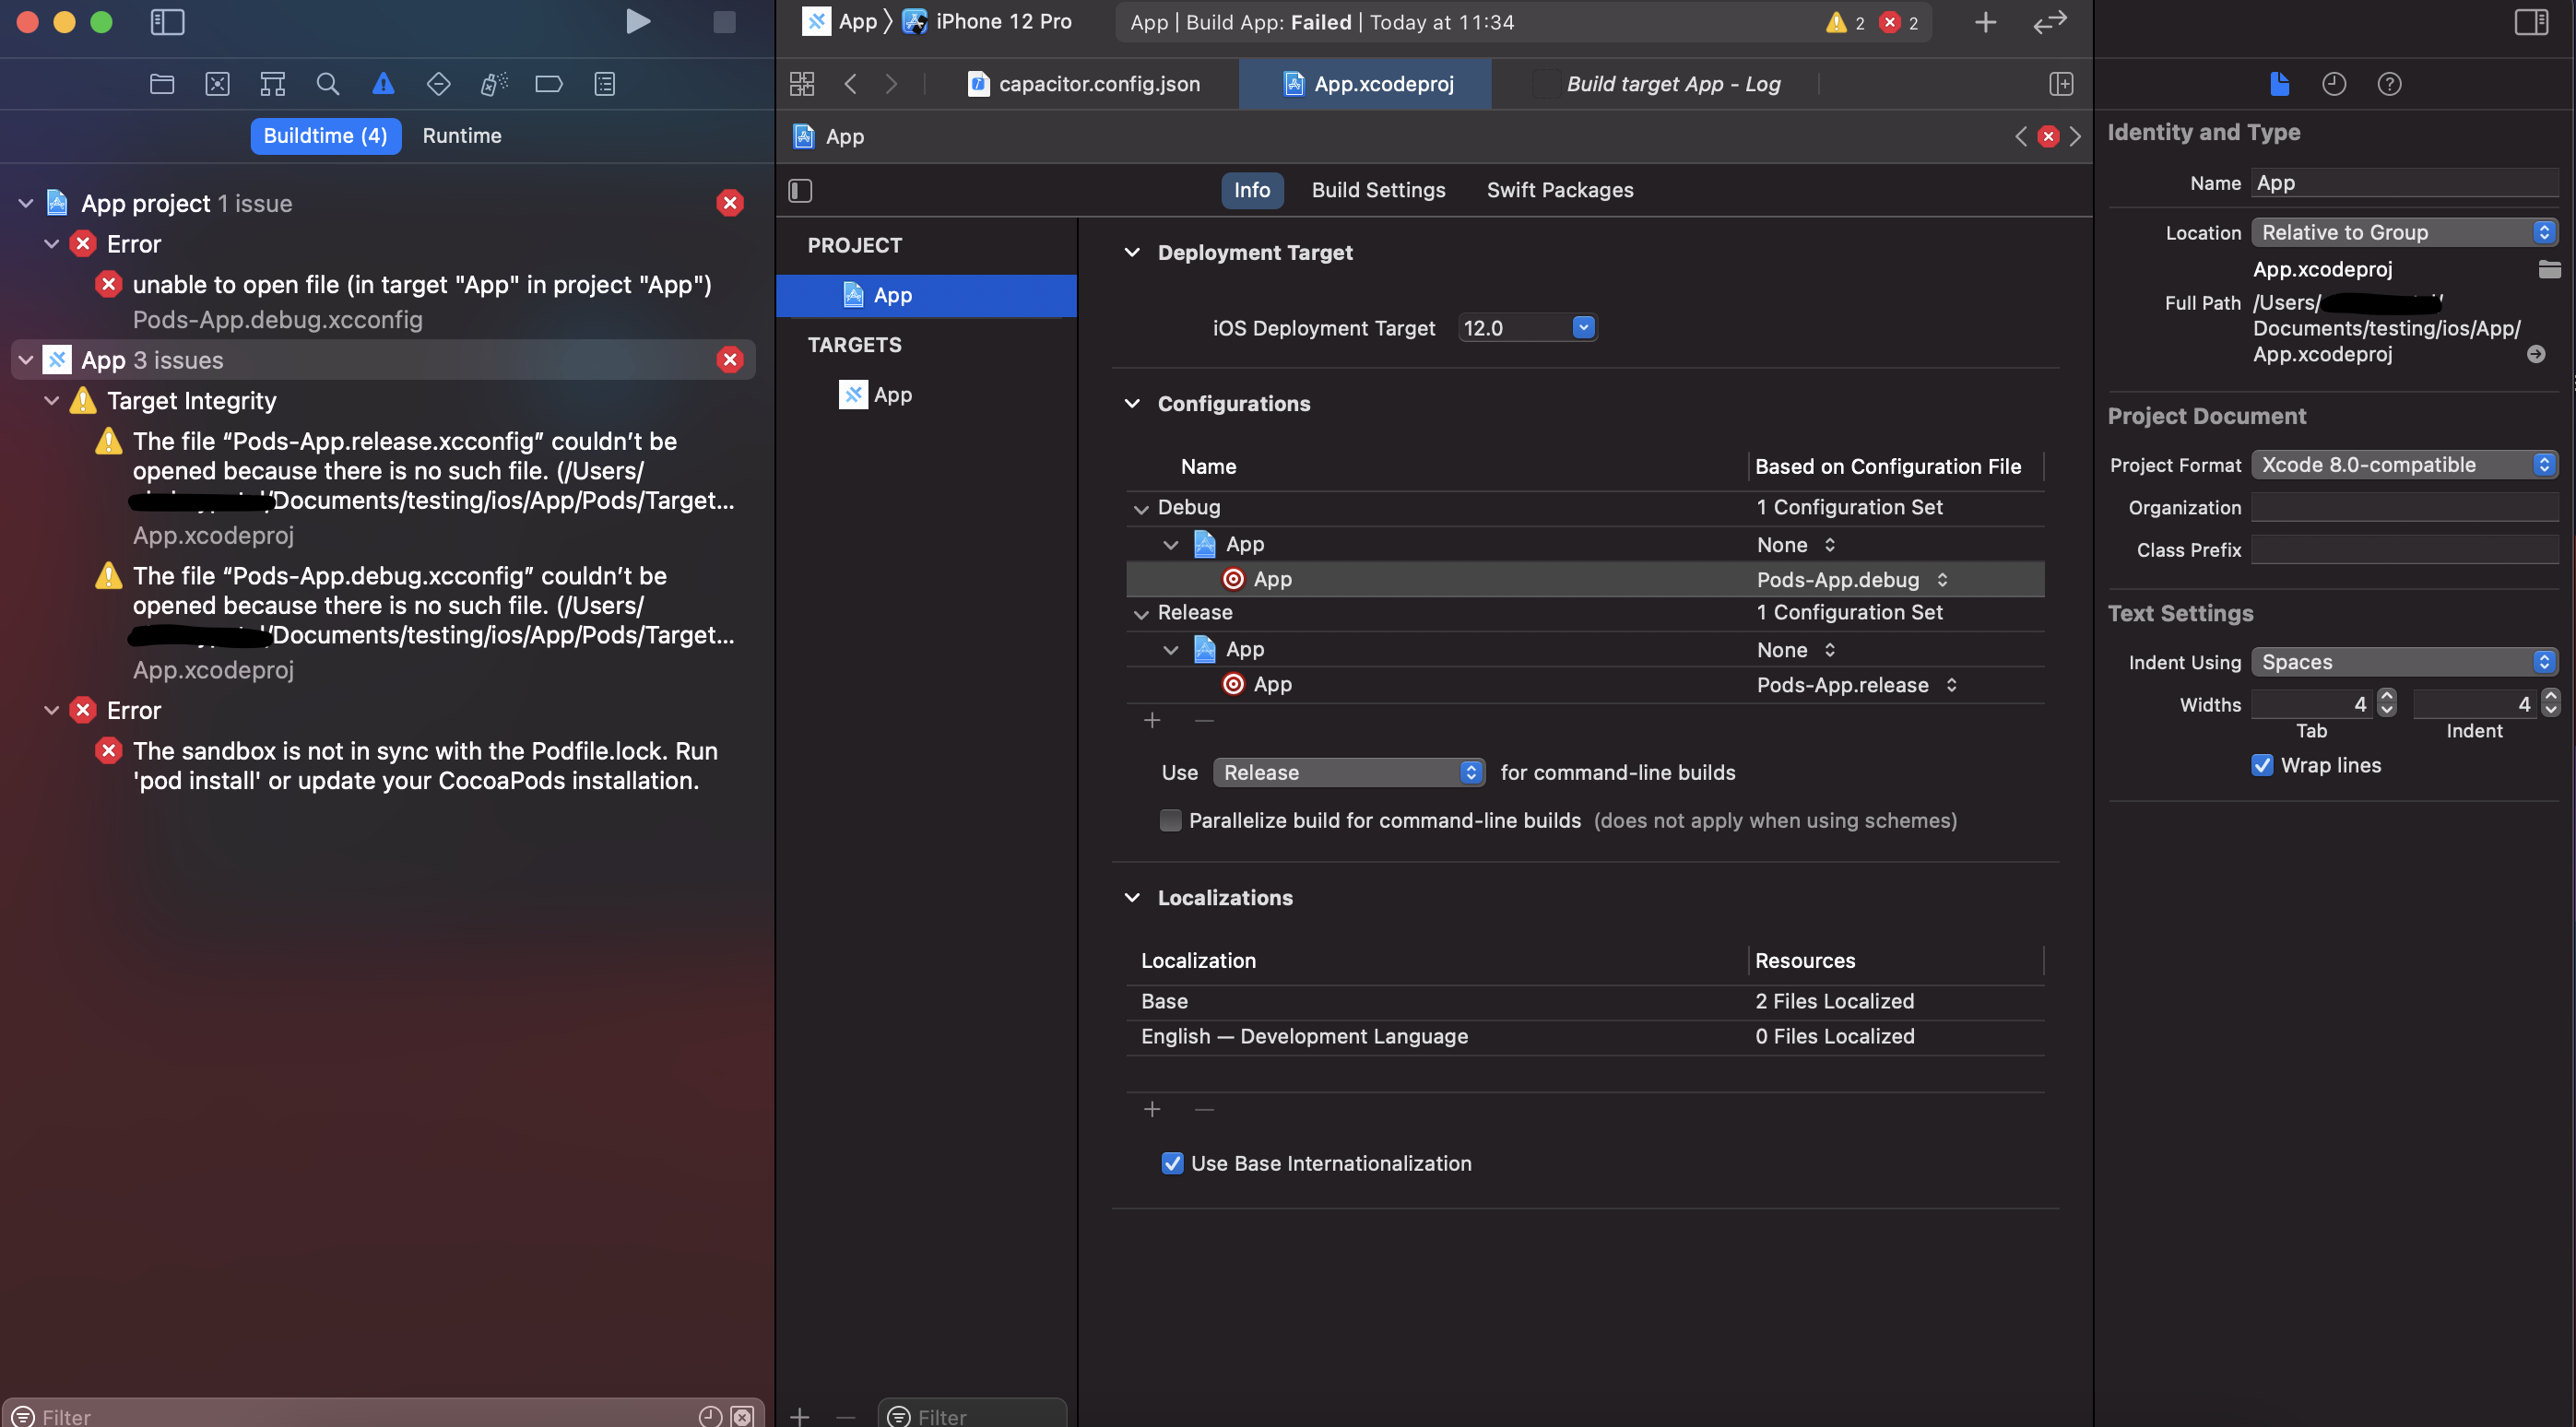
Task: Toggle the navigator sidebar icon
Action: pyautogui.click(x=167, y=22)
